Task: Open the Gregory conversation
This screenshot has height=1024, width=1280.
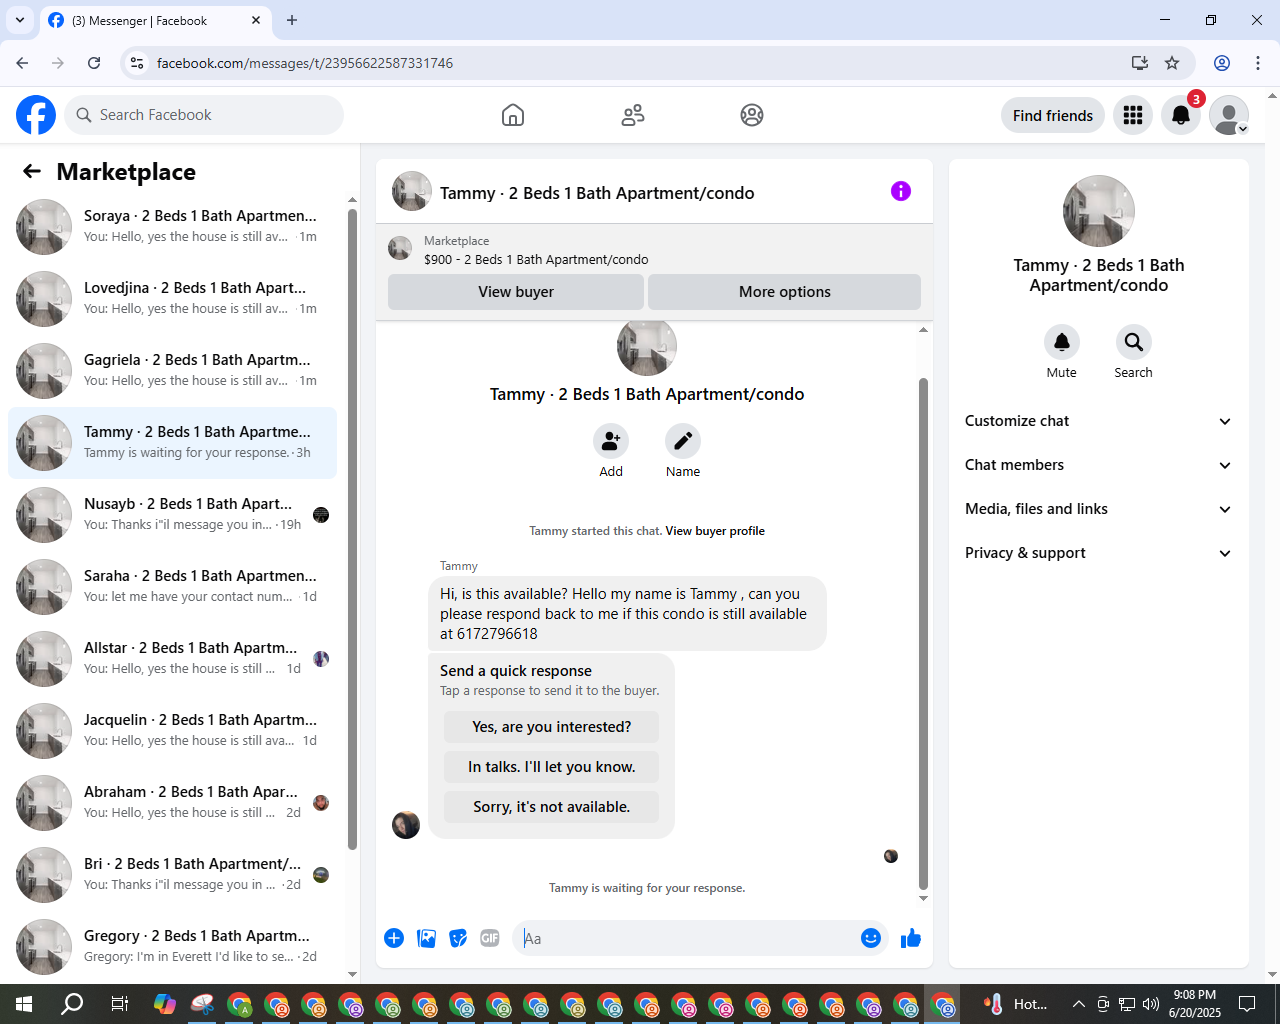Action: pyautogui.click(x=173, y=947)
